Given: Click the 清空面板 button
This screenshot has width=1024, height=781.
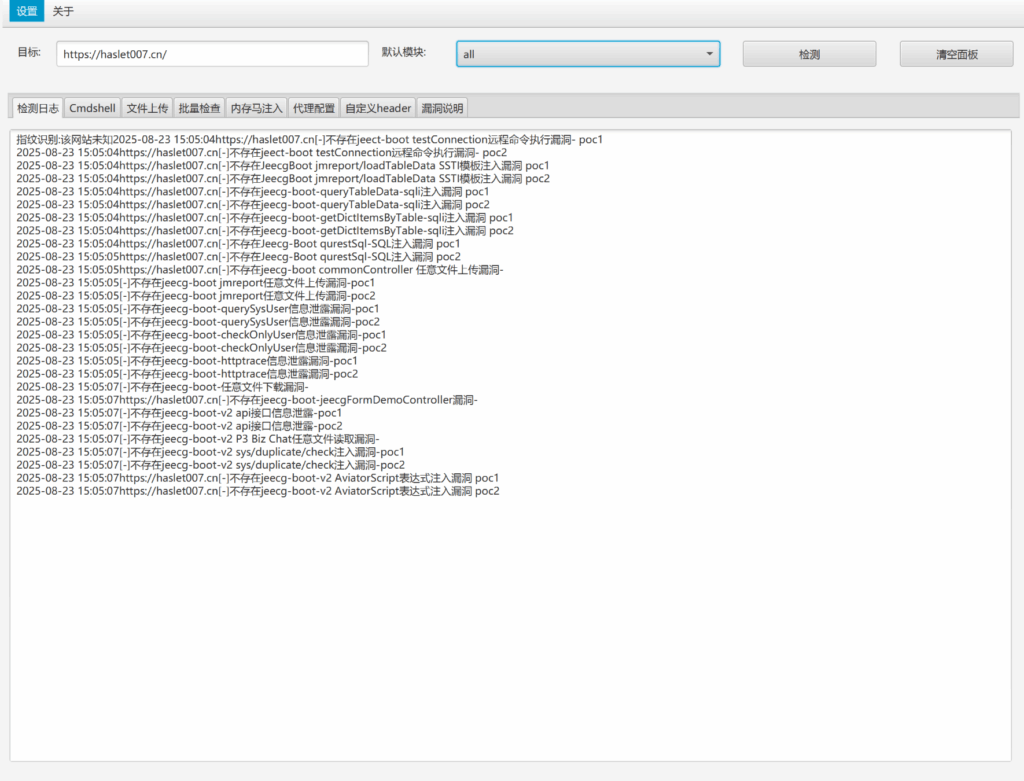Looking at the screenshot, I should coord(956,54).
